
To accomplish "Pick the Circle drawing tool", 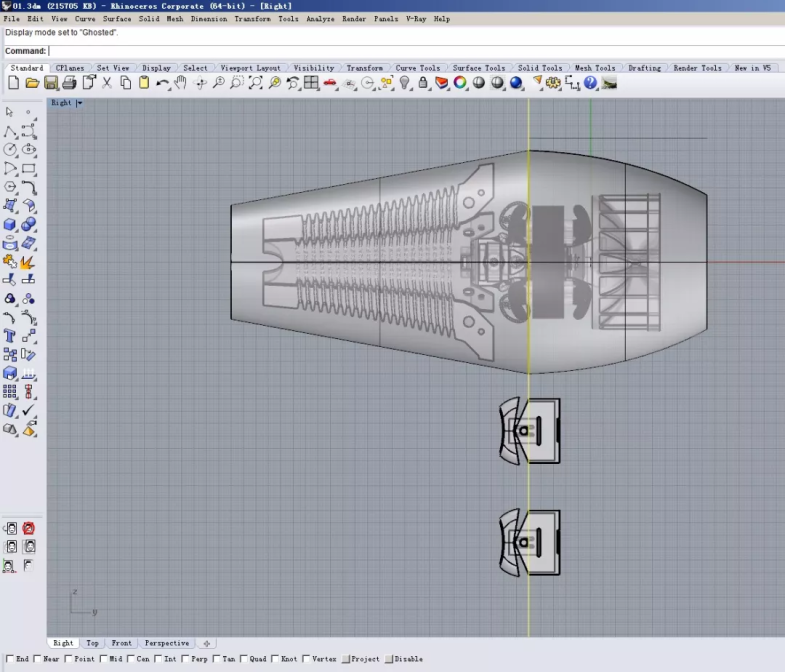I will coord(10,150).
